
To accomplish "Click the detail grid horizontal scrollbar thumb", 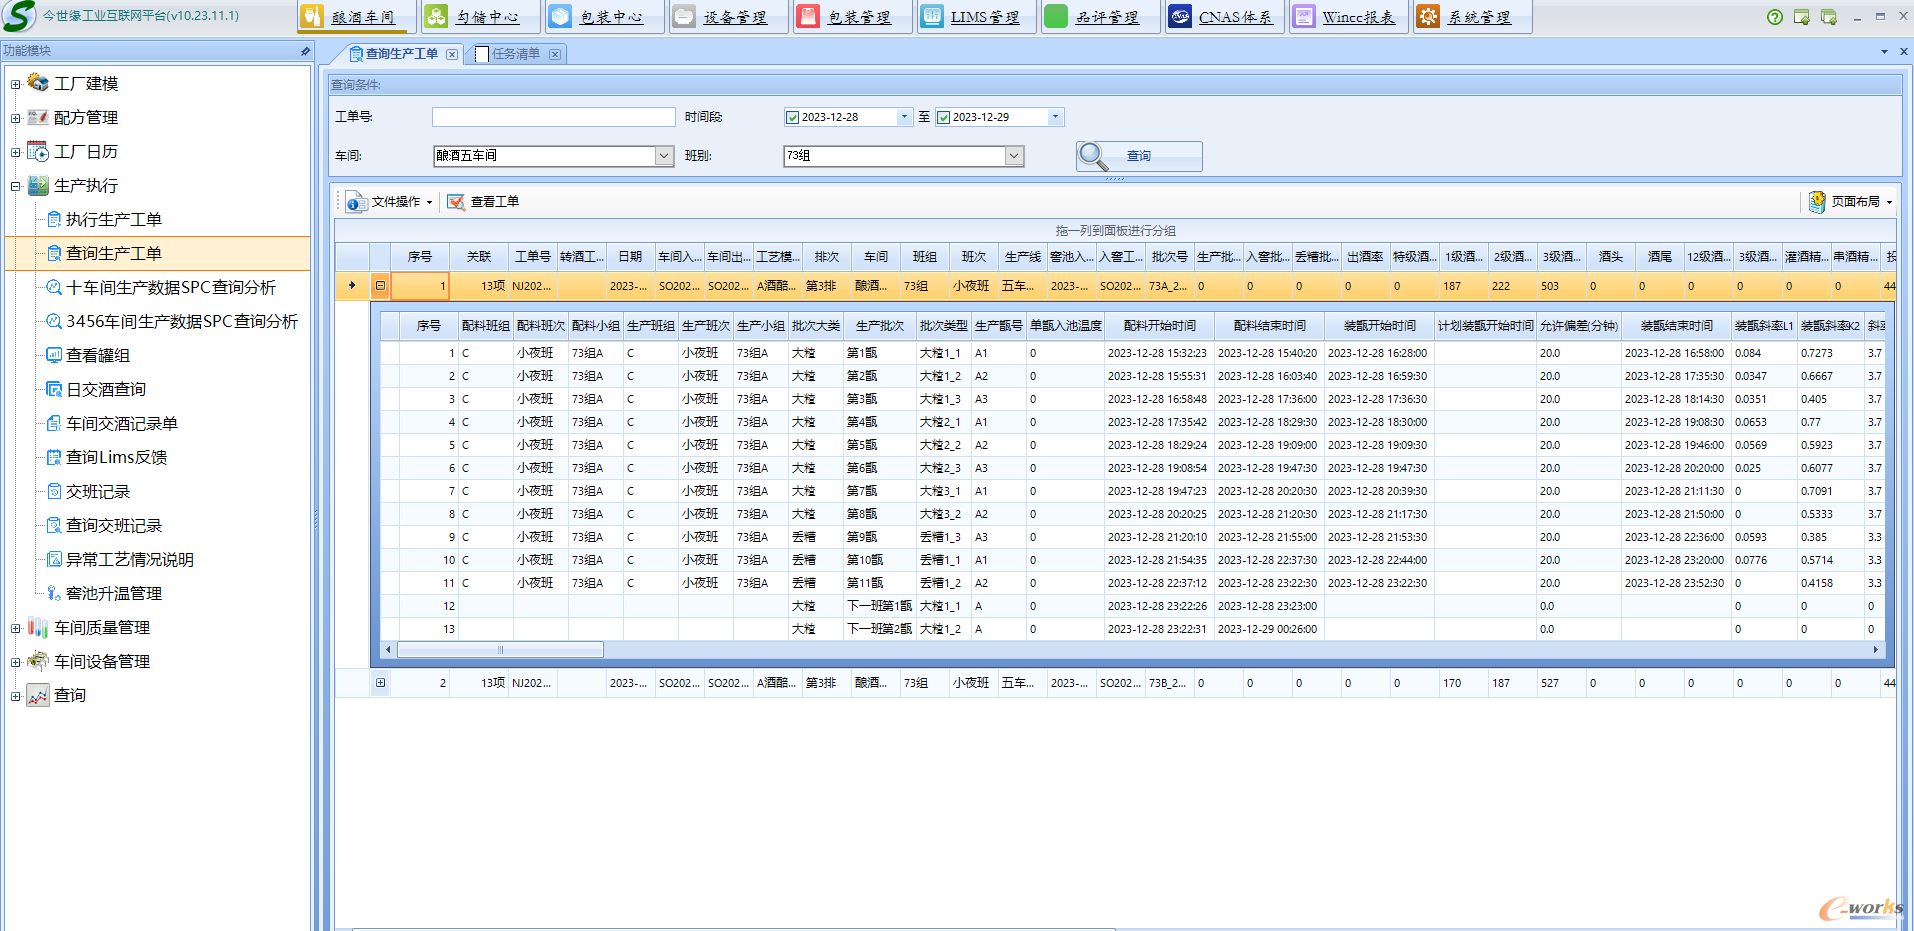I will tap(500, 650).
